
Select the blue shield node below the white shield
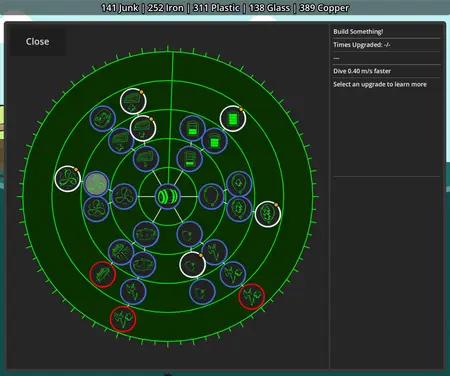202,292
